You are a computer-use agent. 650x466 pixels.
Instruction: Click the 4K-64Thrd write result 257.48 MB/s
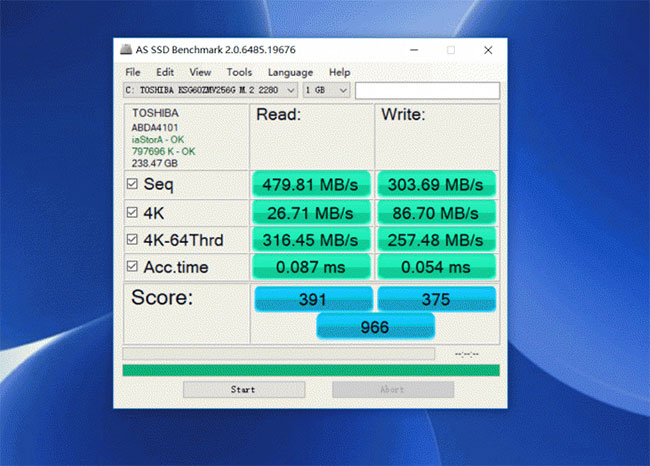tap(436, 240)
